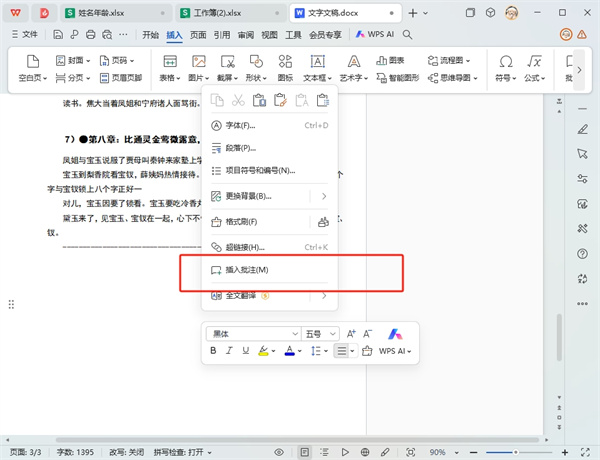
Task: Click the WPS AI button in ribbon tabs
Action: tap(376, 34)
